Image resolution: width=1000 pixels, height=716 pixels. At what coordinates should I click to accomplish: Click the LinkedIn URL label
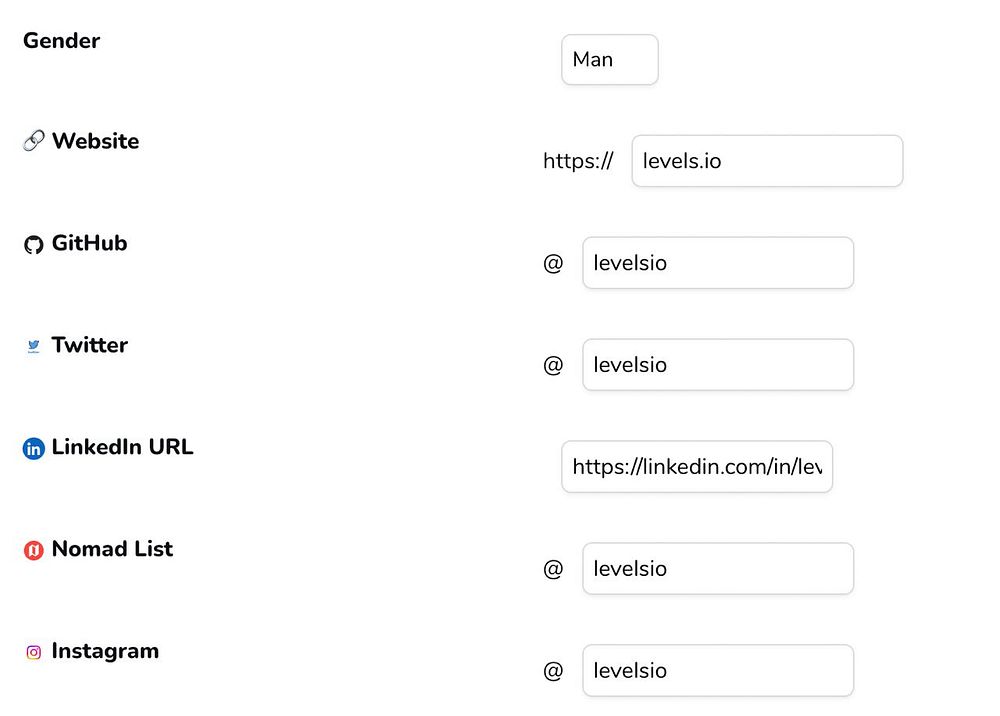[122, 447]
